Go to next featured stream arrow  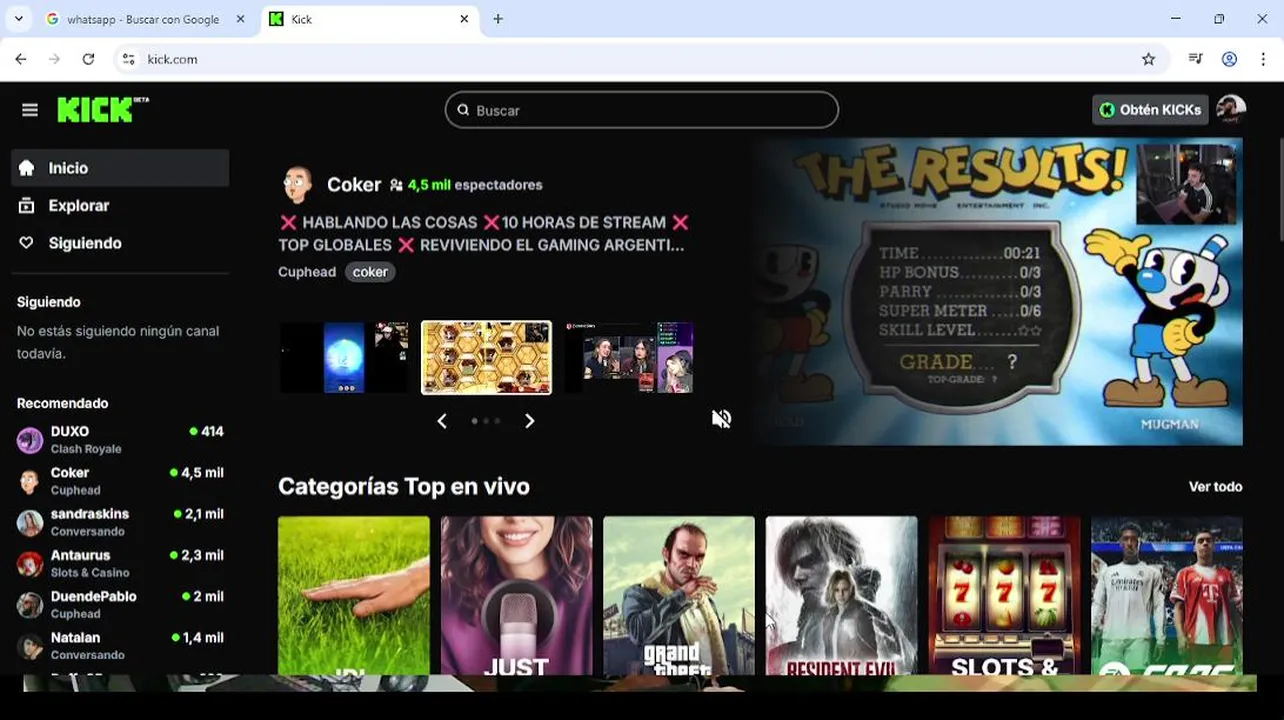[x=530, y=421]
